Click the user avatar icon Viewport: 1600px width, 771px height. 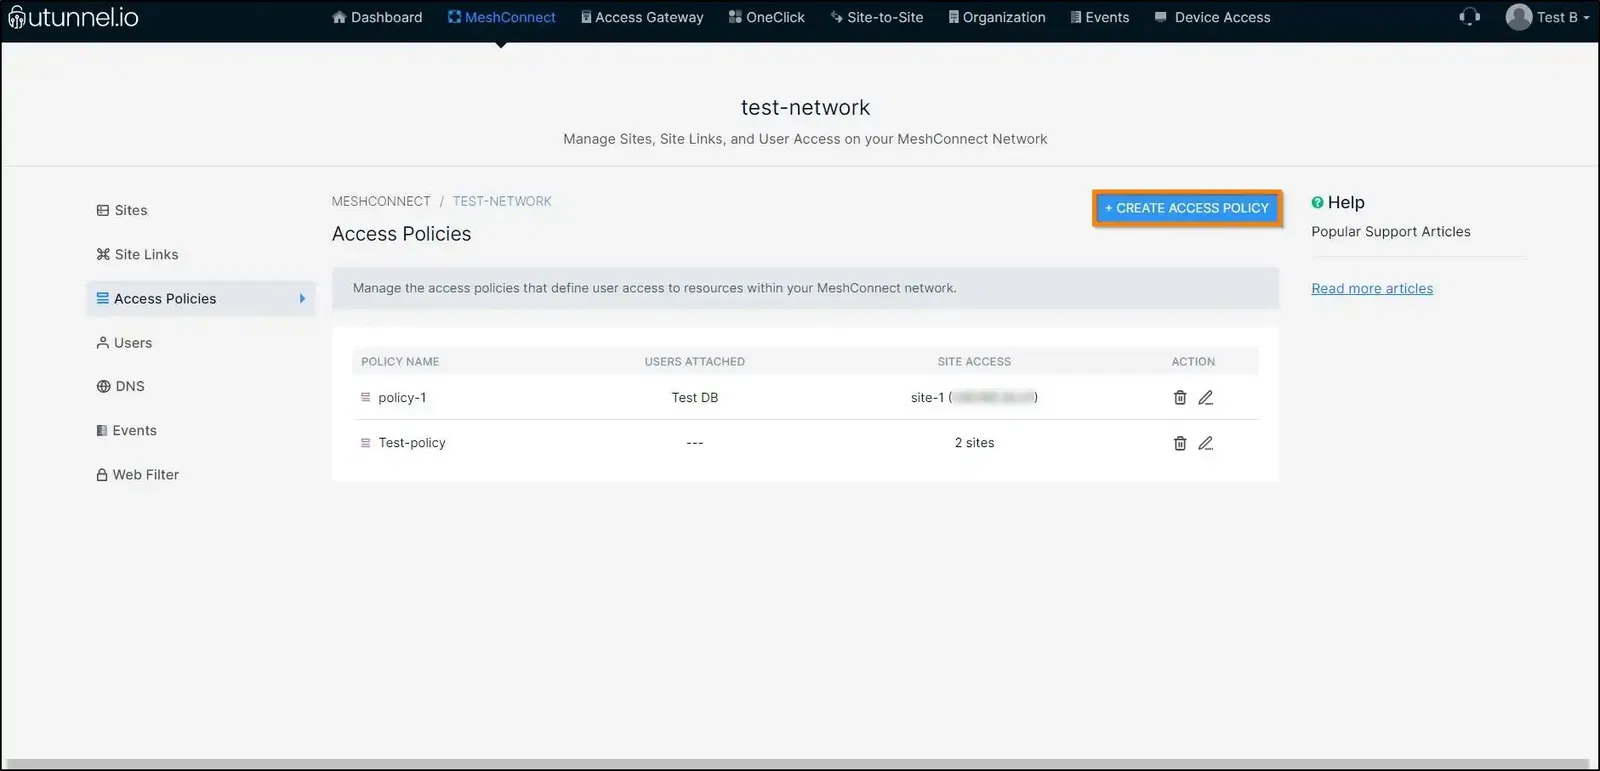coord(1518,17)
